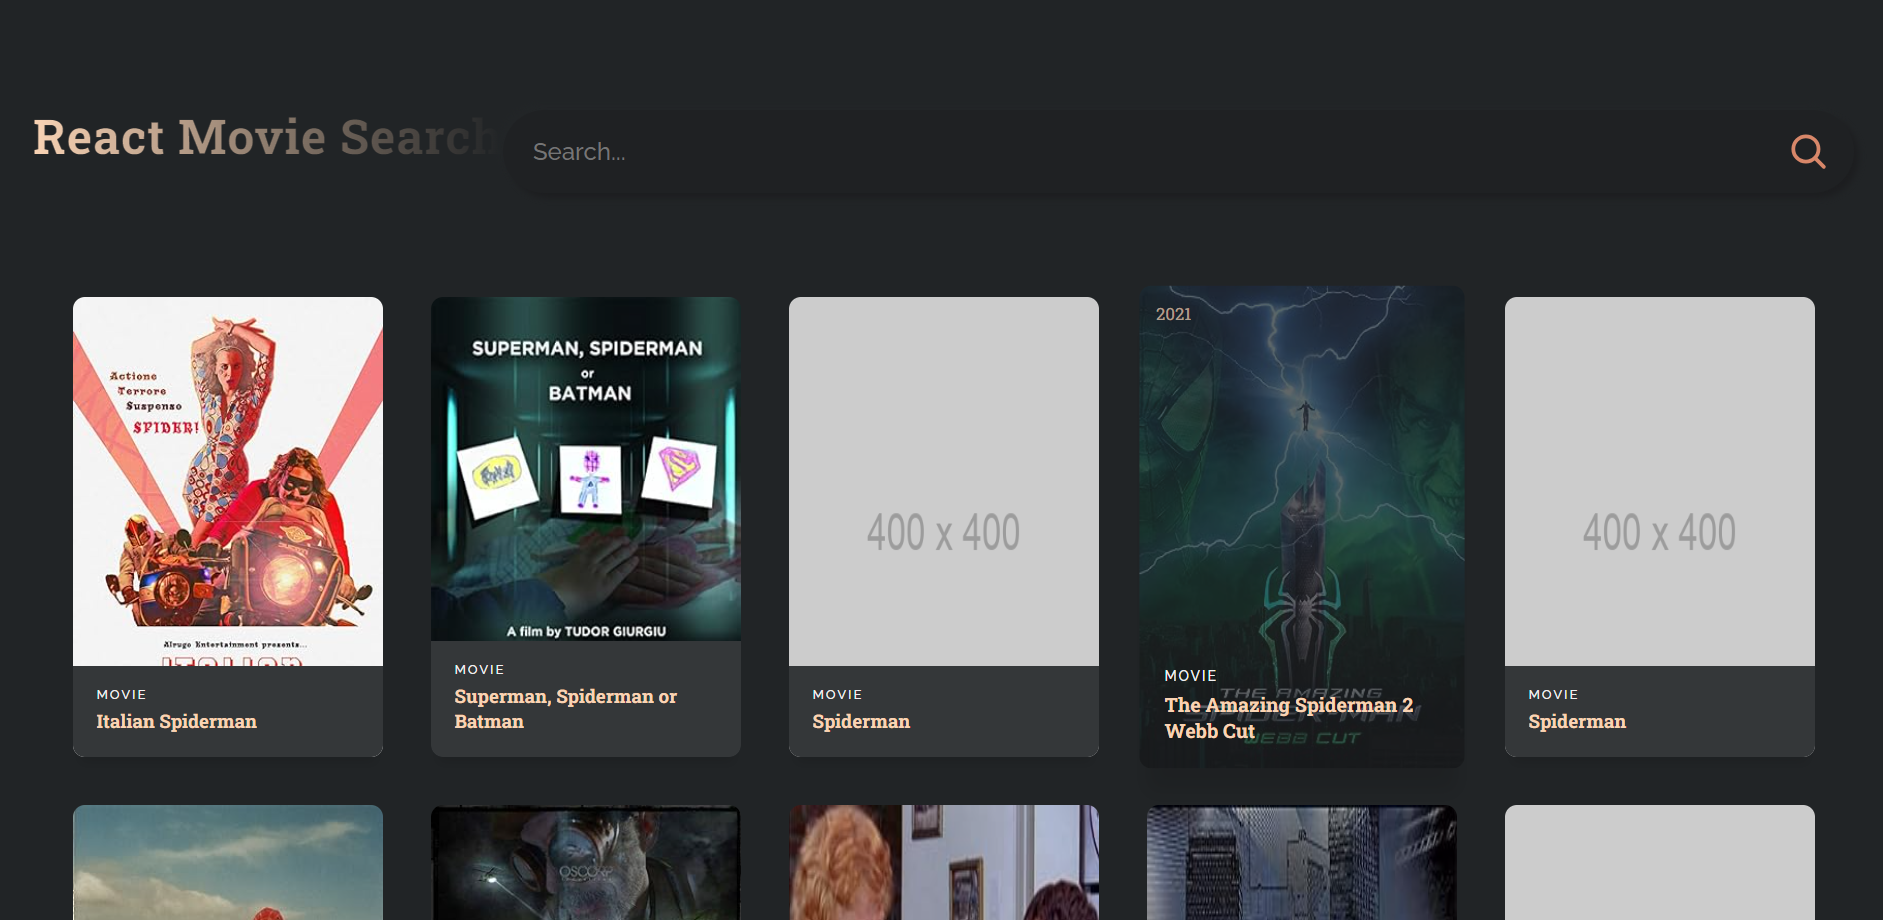Image resolution: width=1883 pixels, height=920 pixels.
Task: Click the MOVIE label under the rightmost Spiderman
Action: [1552, 694]
